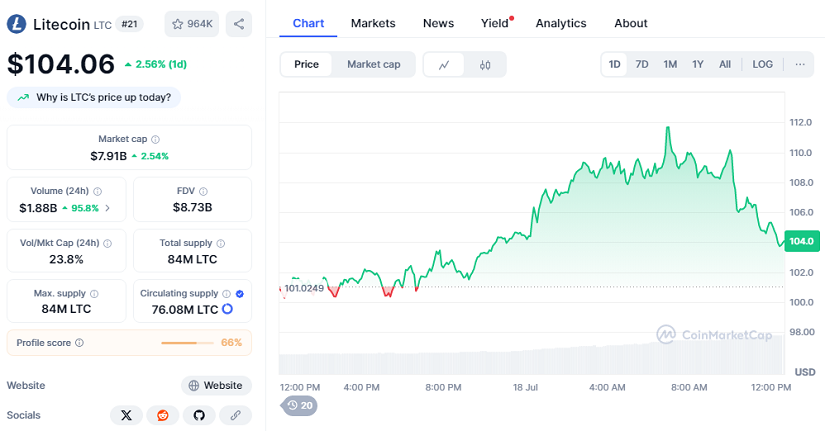The width and height of the screenshot is (825, 431).
Task: Show Market cap info tooltip icon
Action: [x=155, y=139]
